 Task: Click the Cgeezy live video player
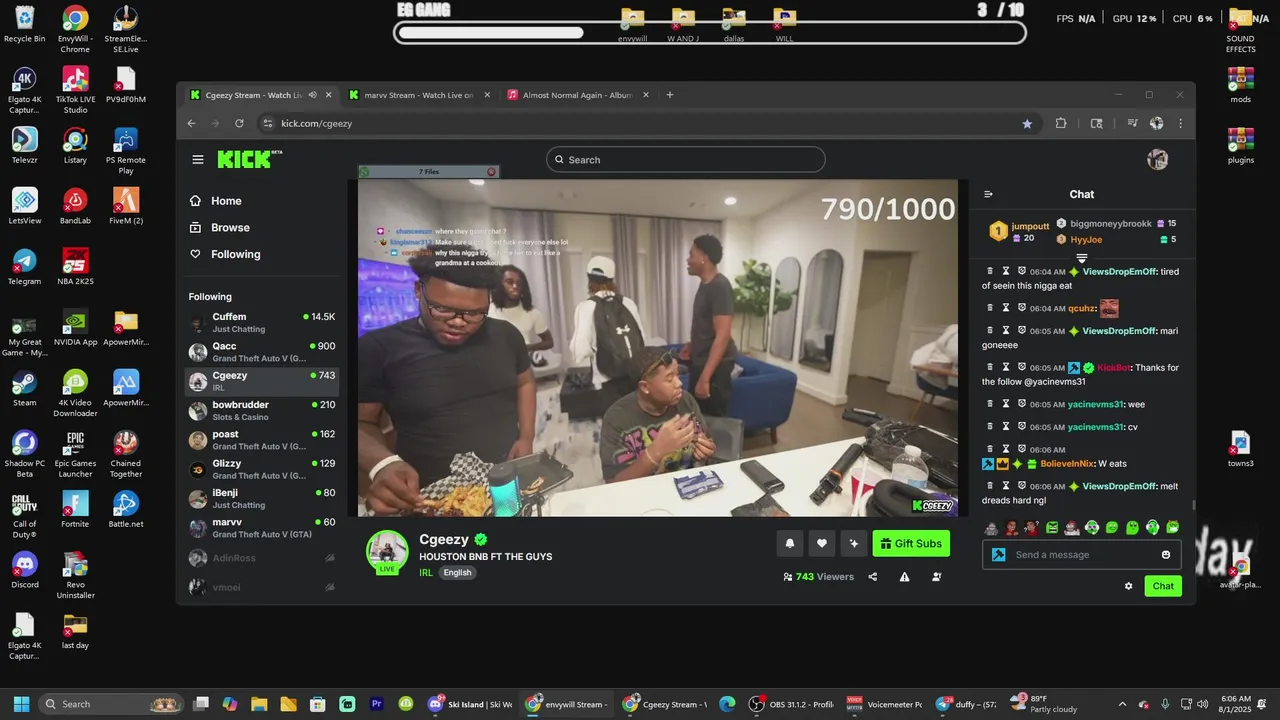pyautogui.click(x=658, y=348)
